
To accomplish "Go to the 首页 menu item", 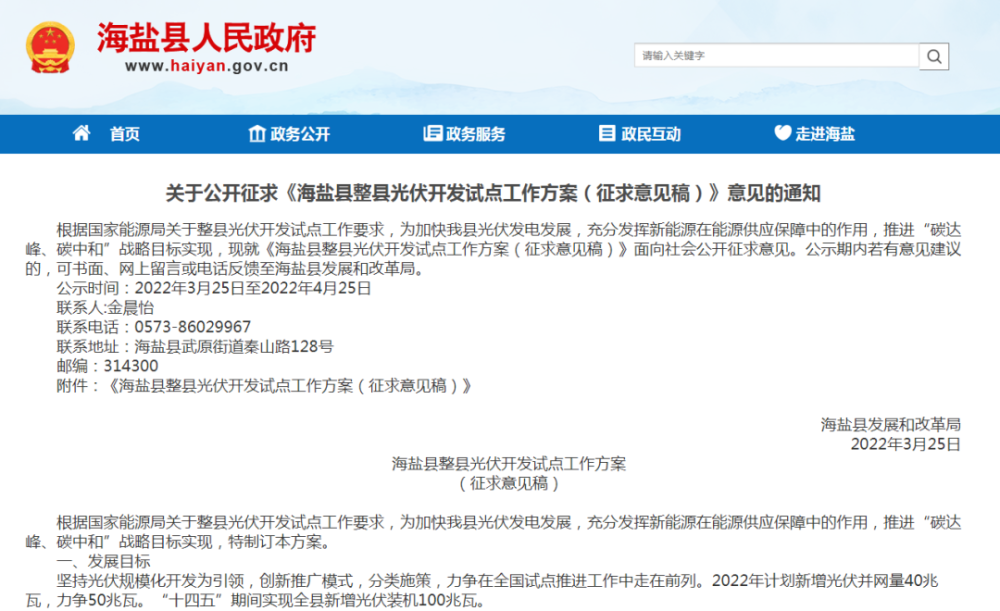I will click(x=125, y=135).
